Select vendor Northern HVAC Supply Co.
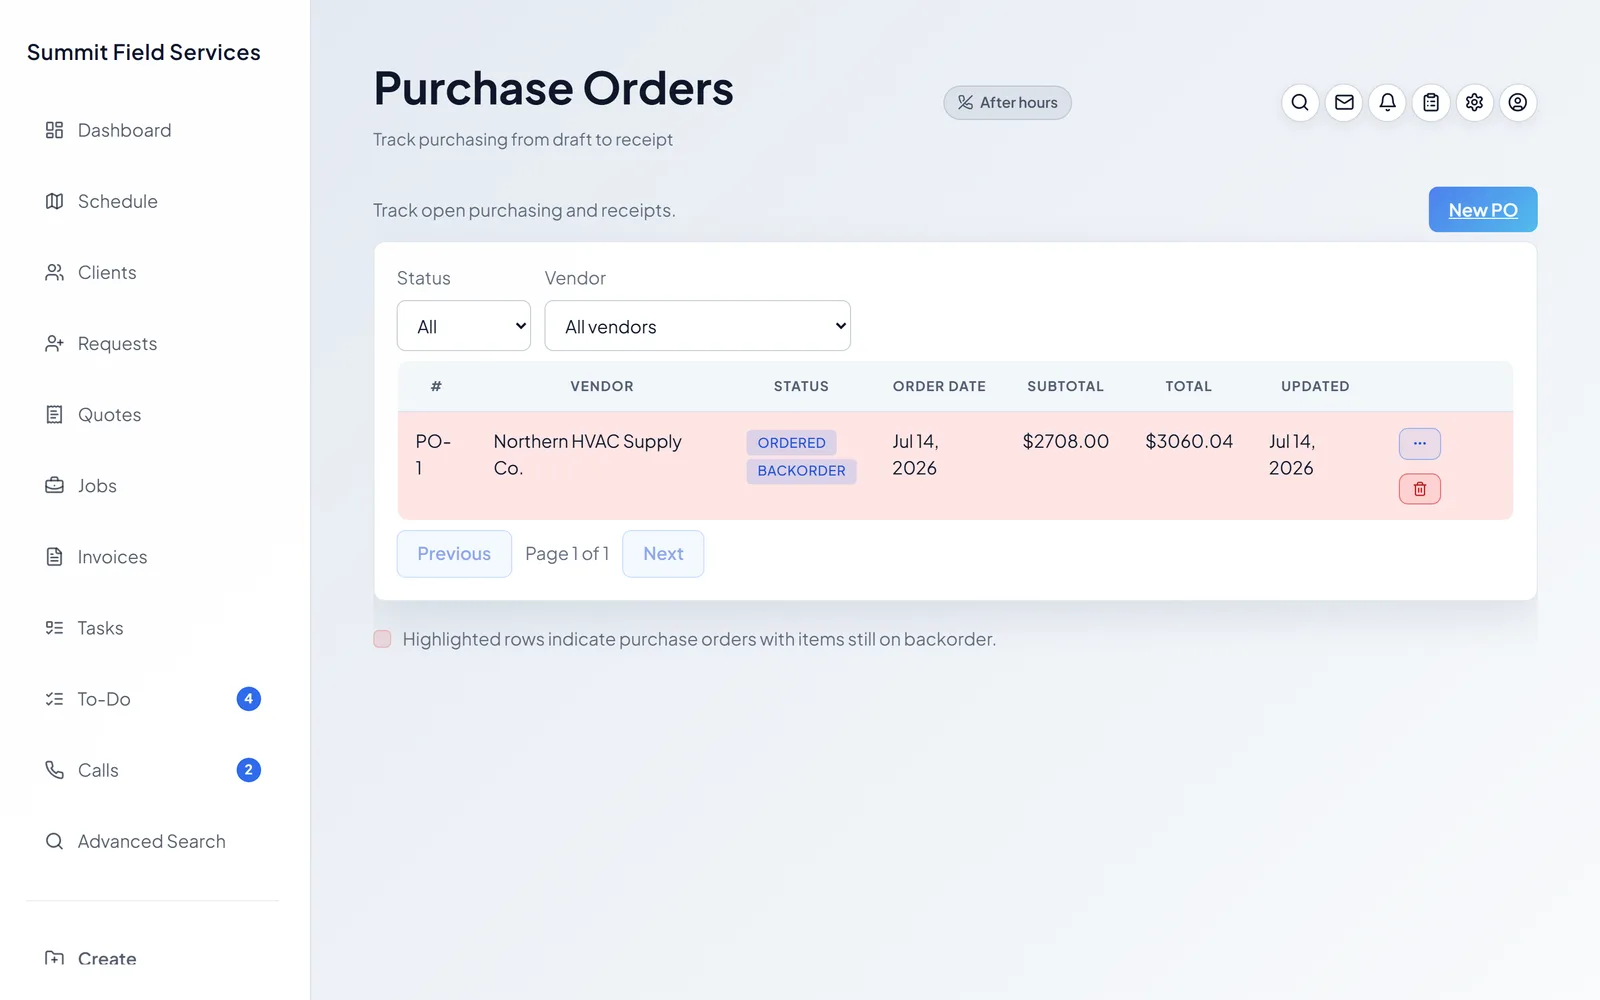Viewport: 1600px width, 1000px height. (588, 455)
